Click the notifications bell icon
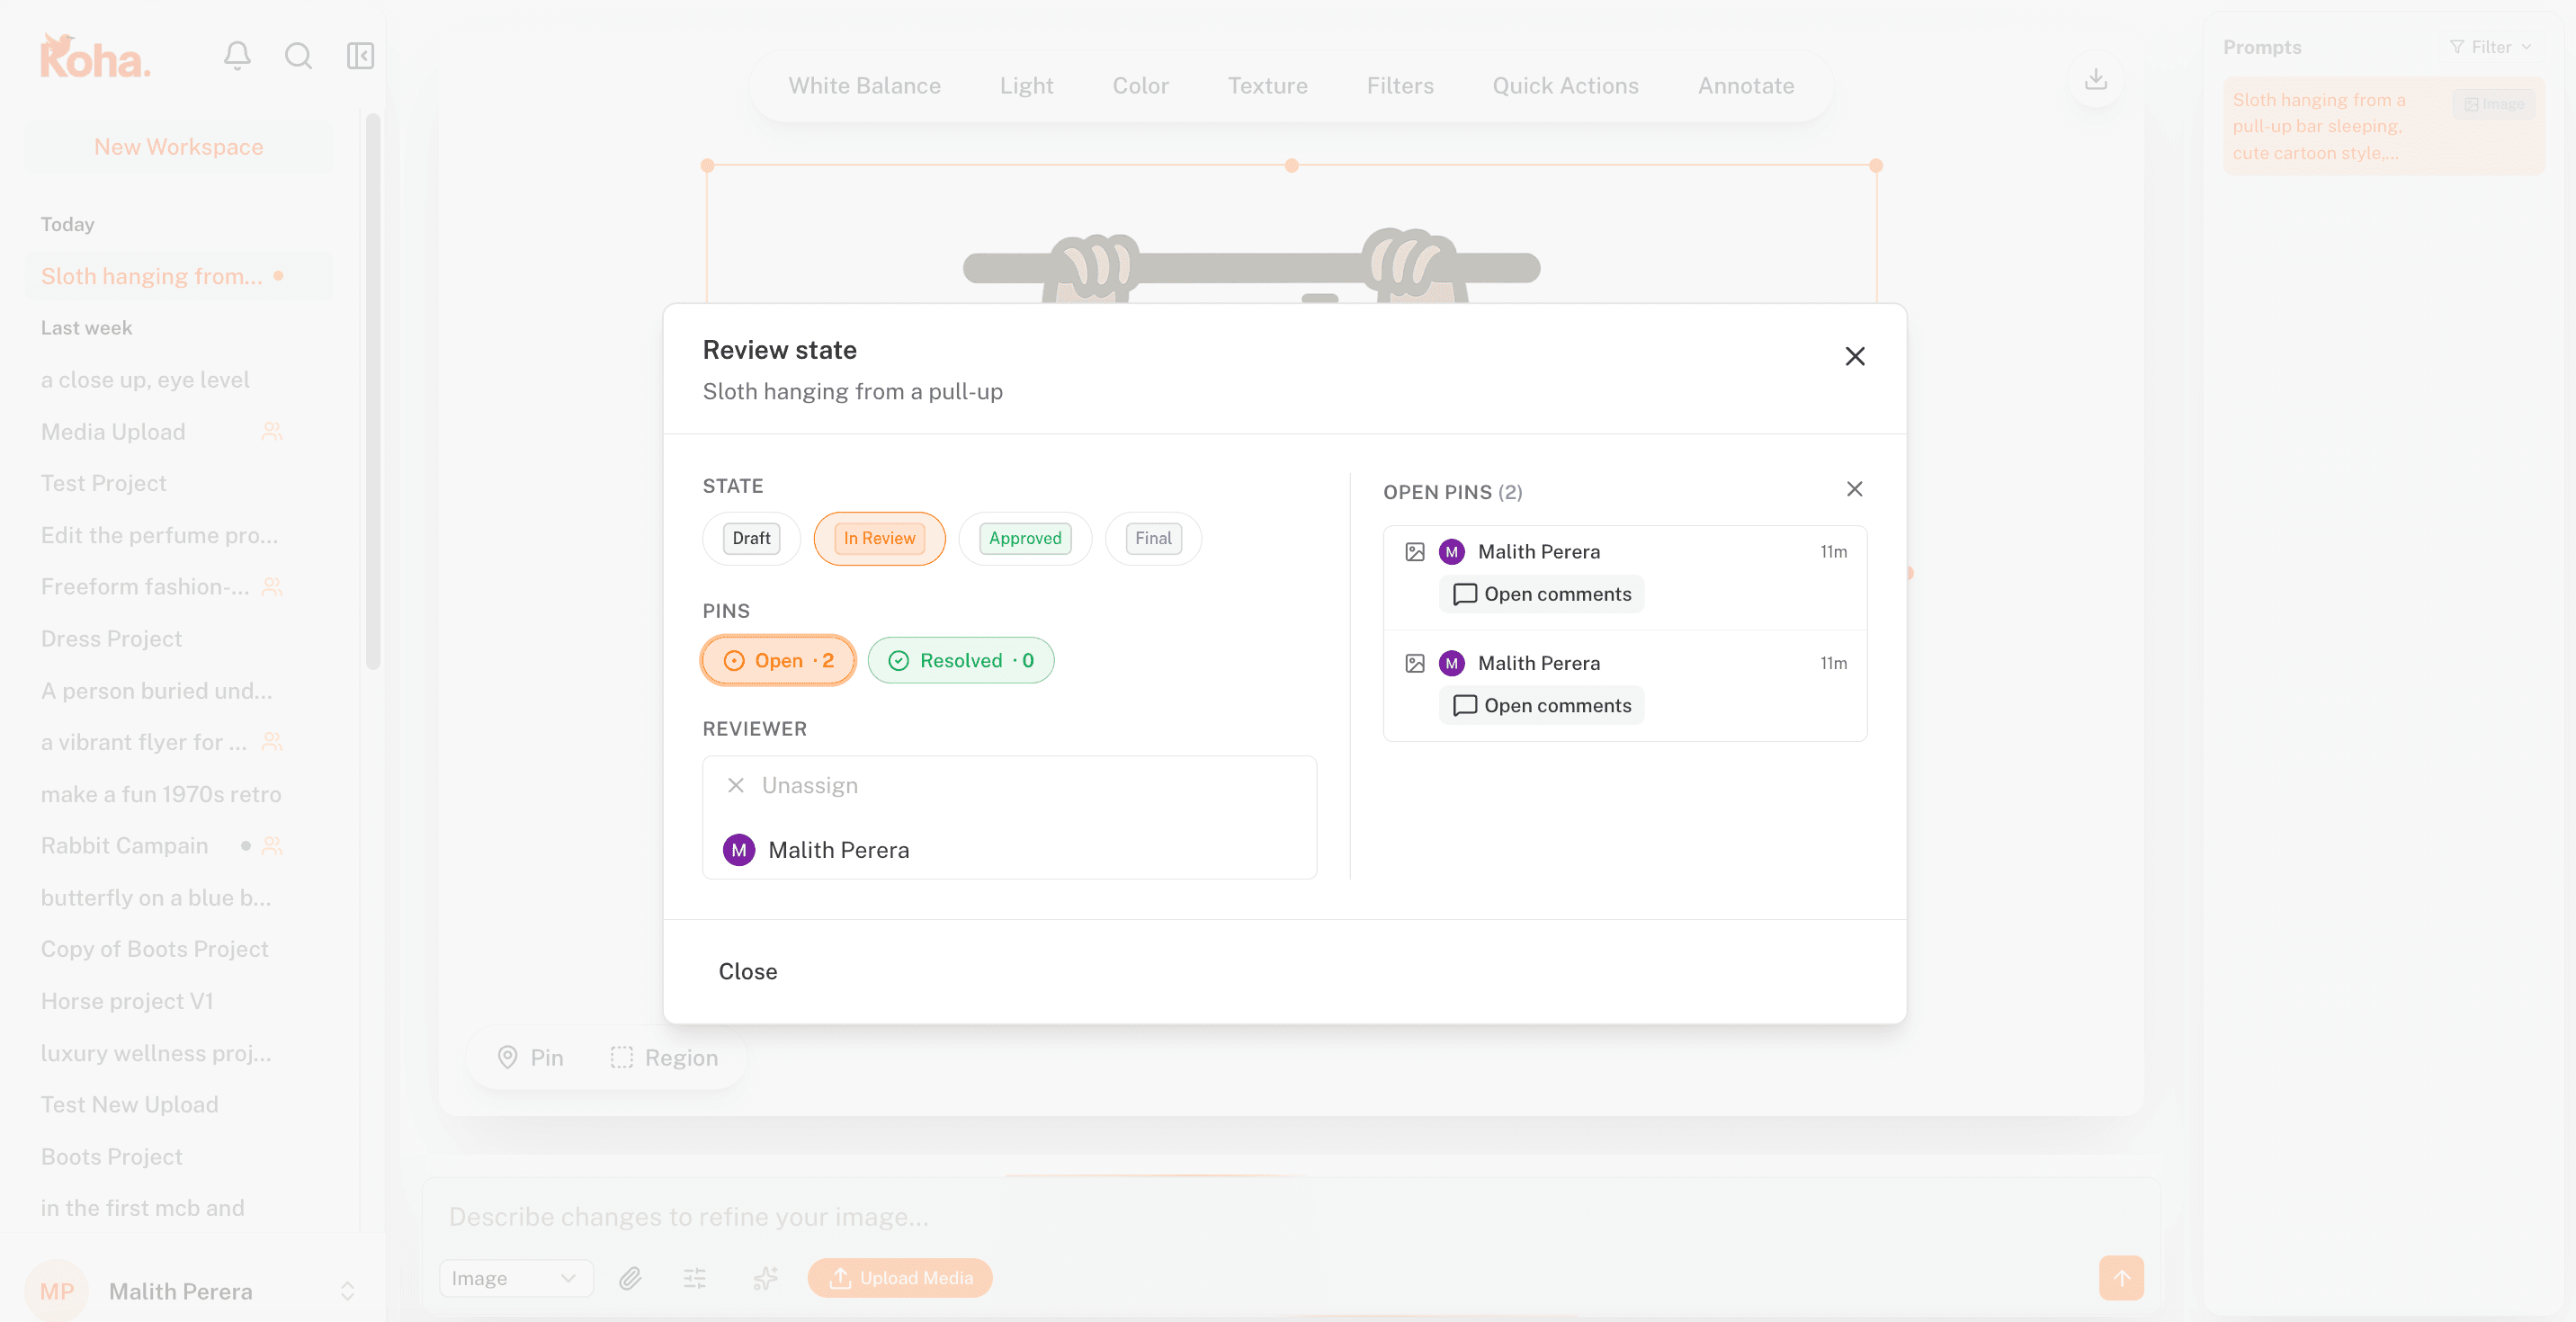 [237, 56]
